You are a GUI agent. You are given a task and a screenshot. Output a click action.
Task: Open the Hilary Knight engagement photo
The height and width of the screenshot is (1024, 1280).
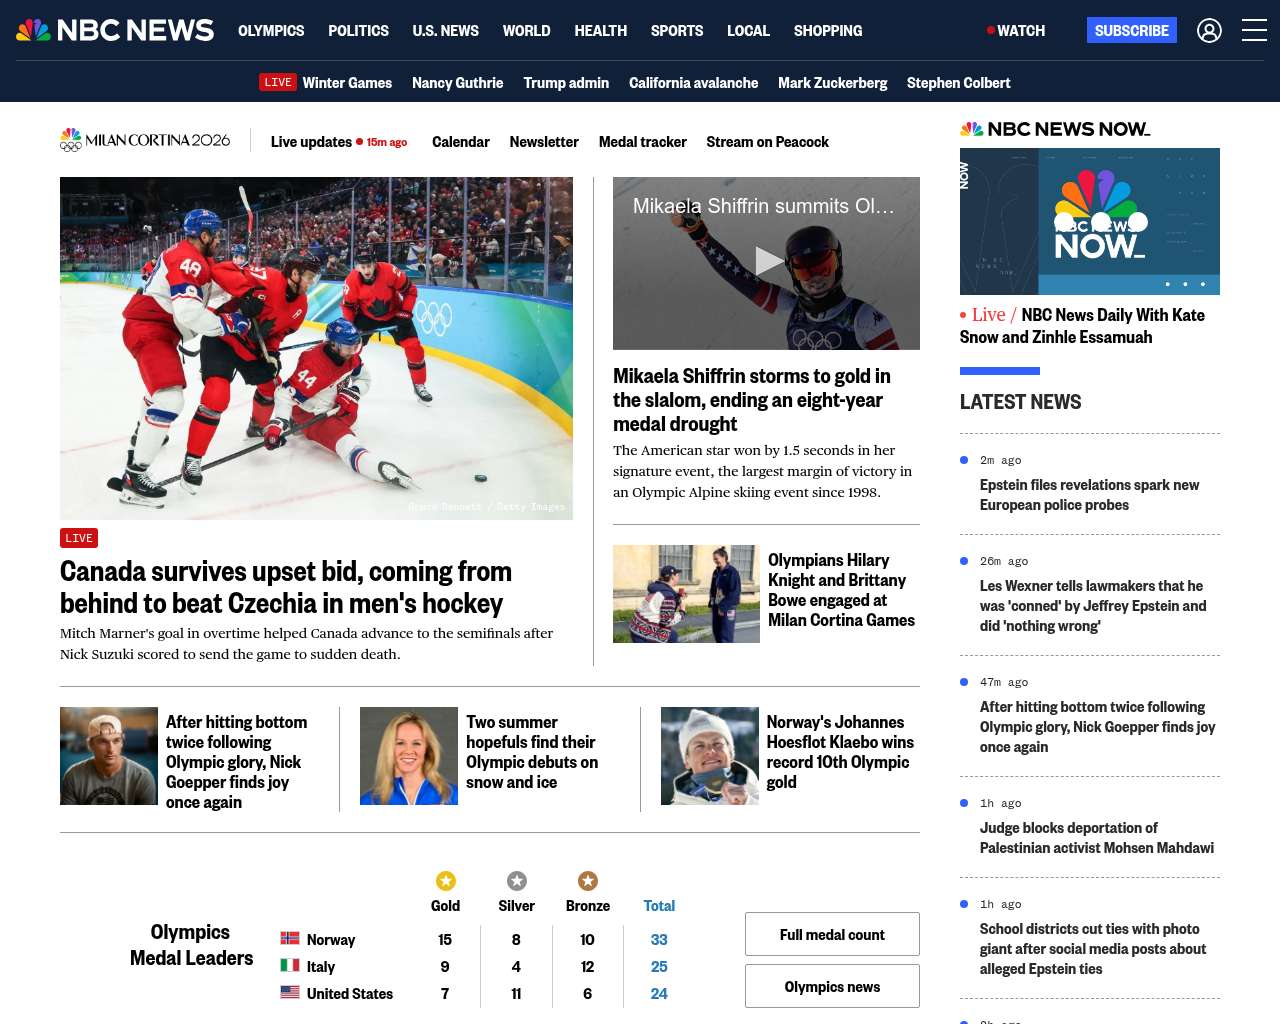[686, 594]
